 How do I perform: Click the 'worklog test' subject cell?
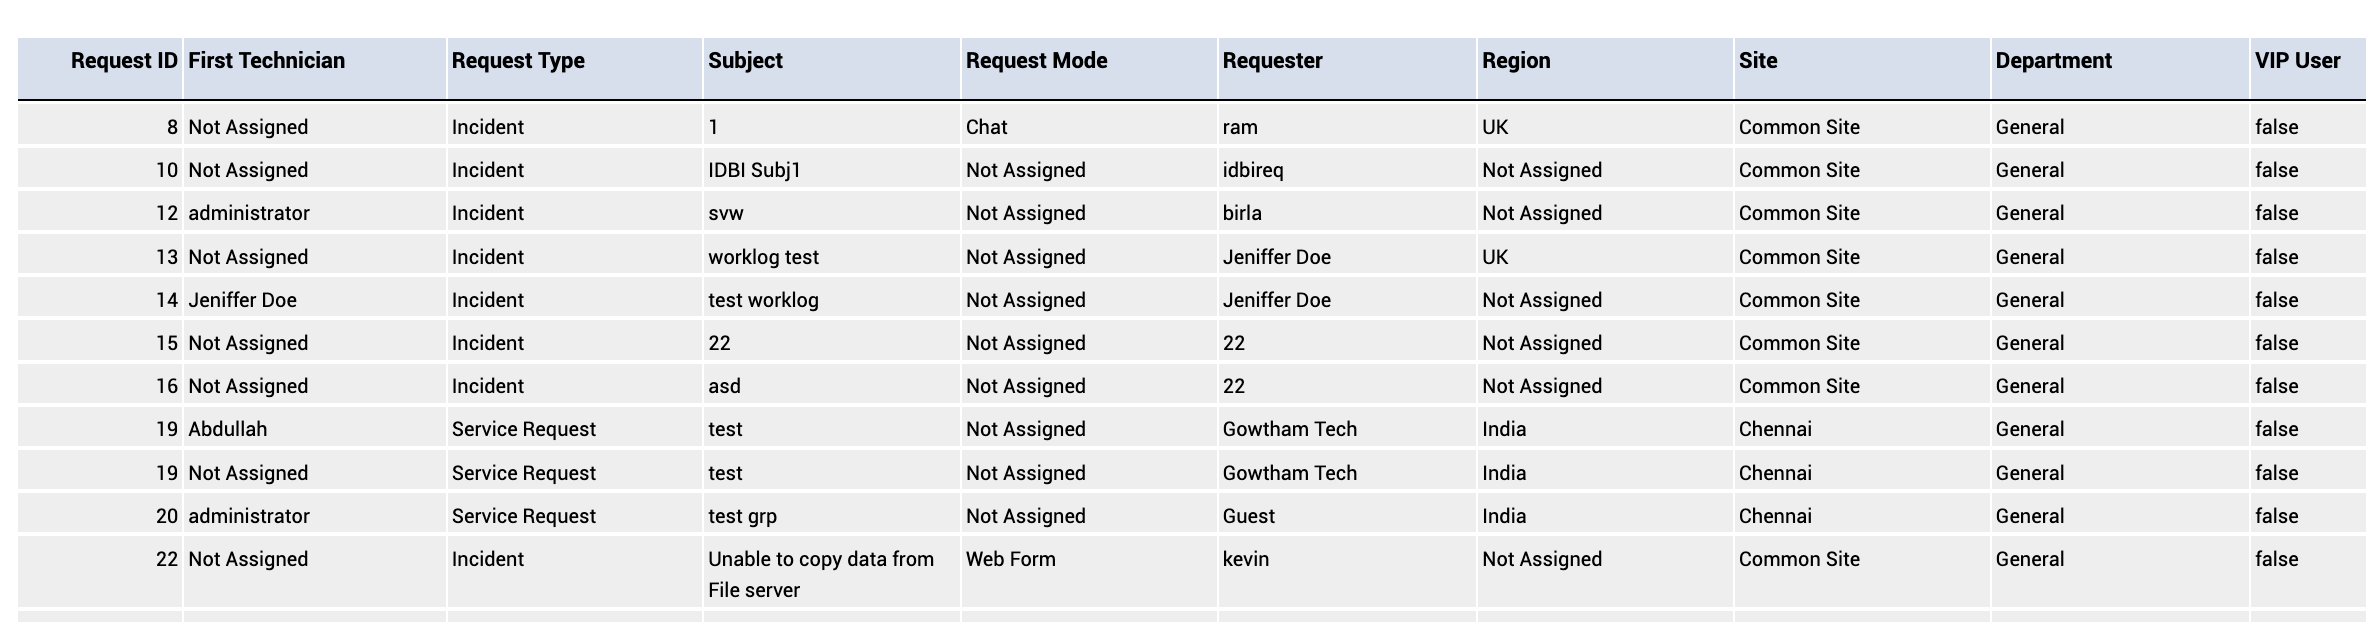click(x=763, y=257)
